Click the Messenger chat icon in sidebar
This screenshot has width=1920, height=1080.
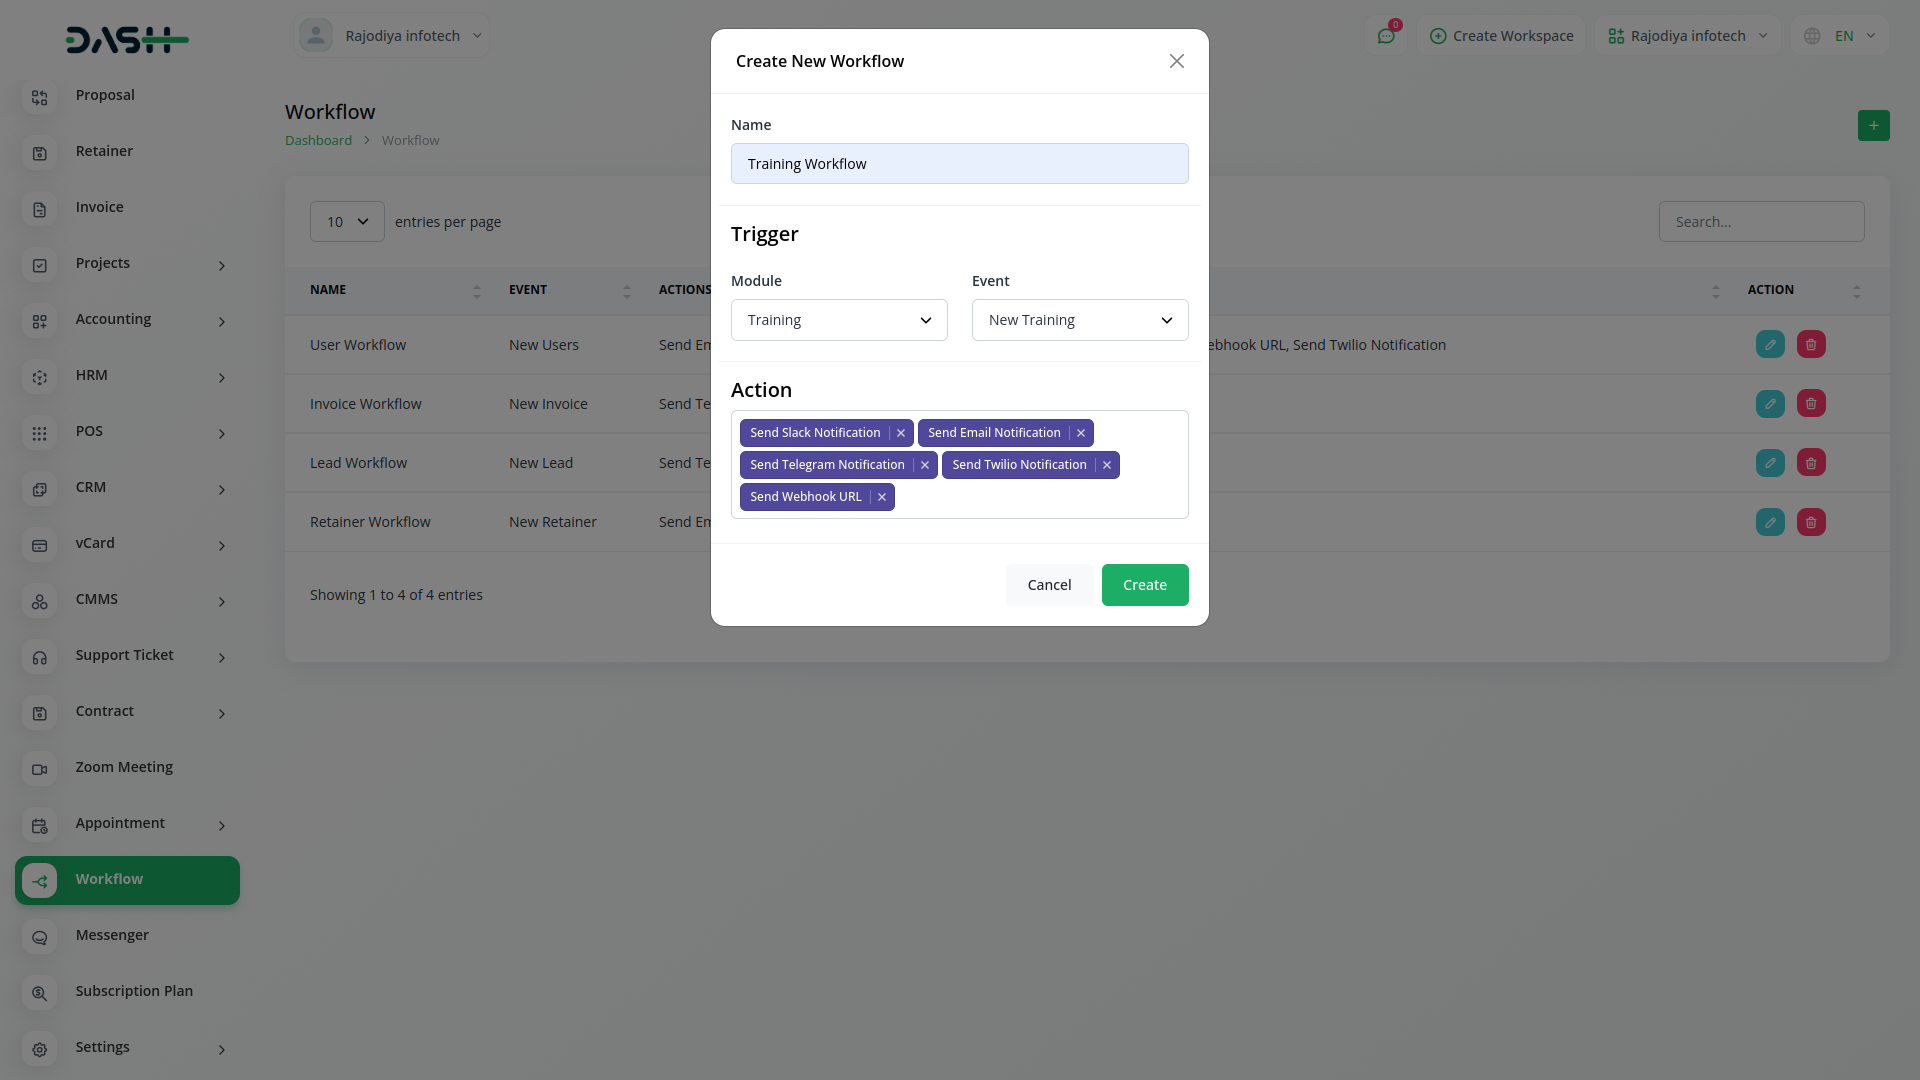coord(39,937)
